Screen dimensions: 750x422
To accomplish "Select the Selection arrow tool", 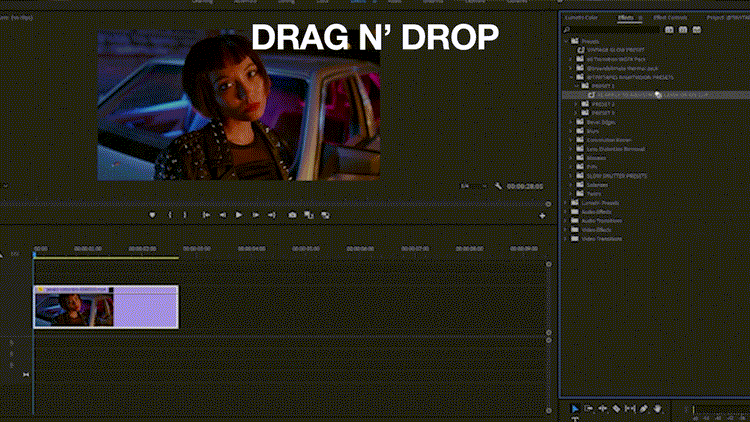I will [574, 408].
